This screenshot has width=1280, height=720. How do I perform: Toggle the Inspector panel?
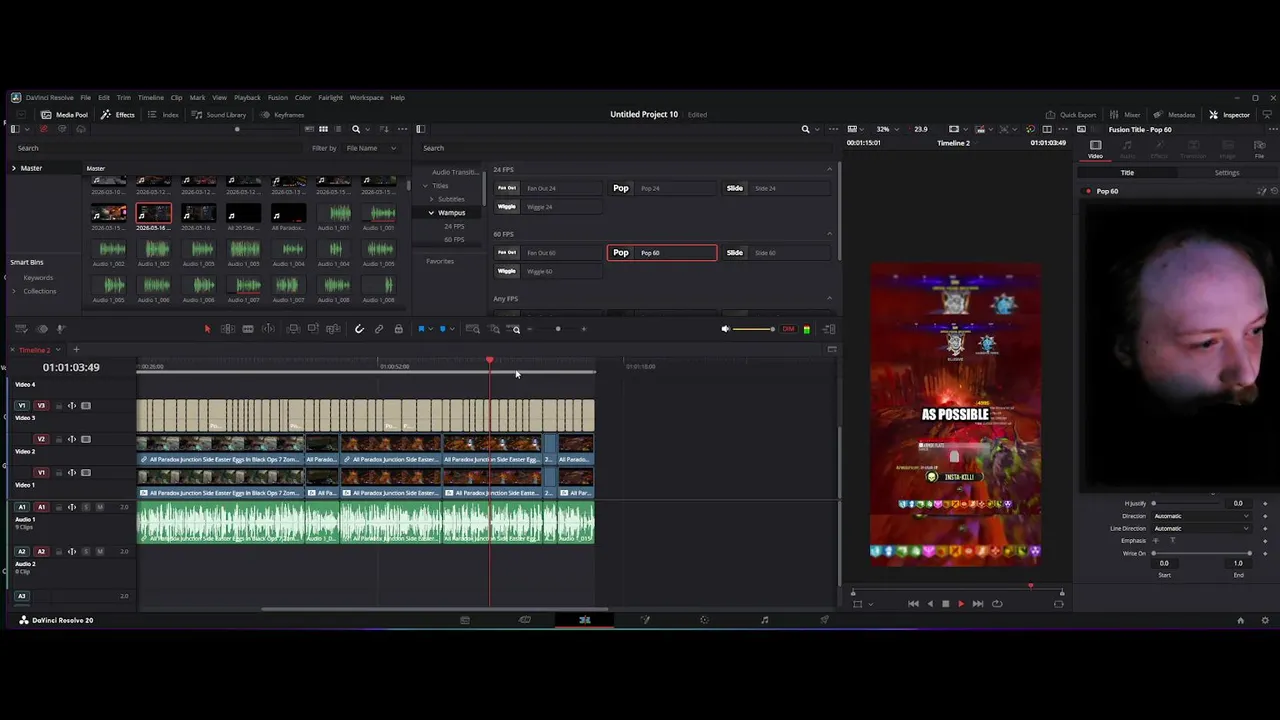pos(1229,115)
